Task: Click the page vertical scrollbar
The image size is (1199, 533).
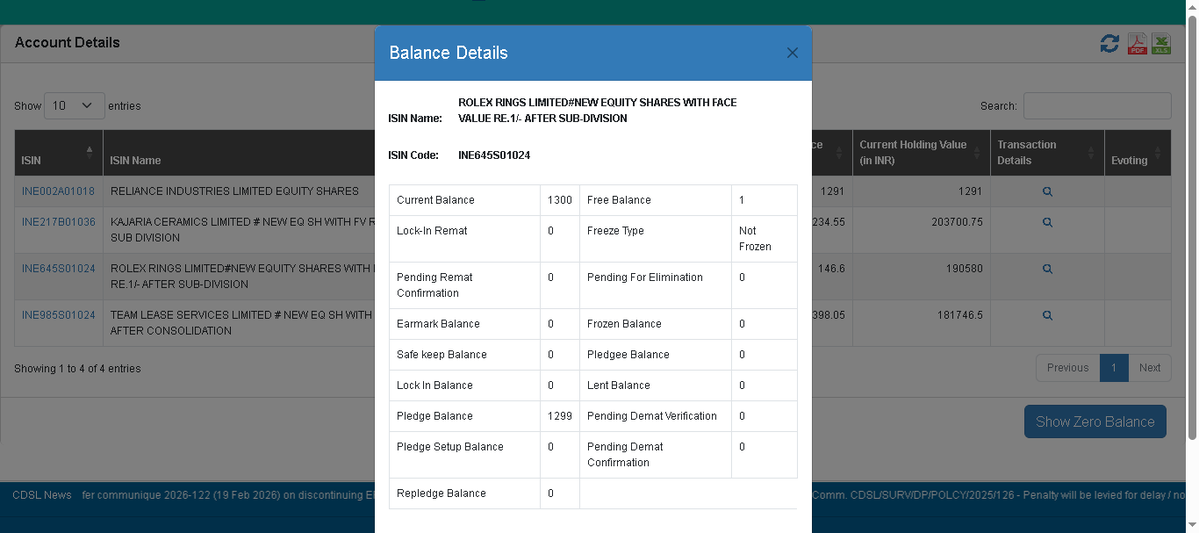Action: pos(1192,226)
